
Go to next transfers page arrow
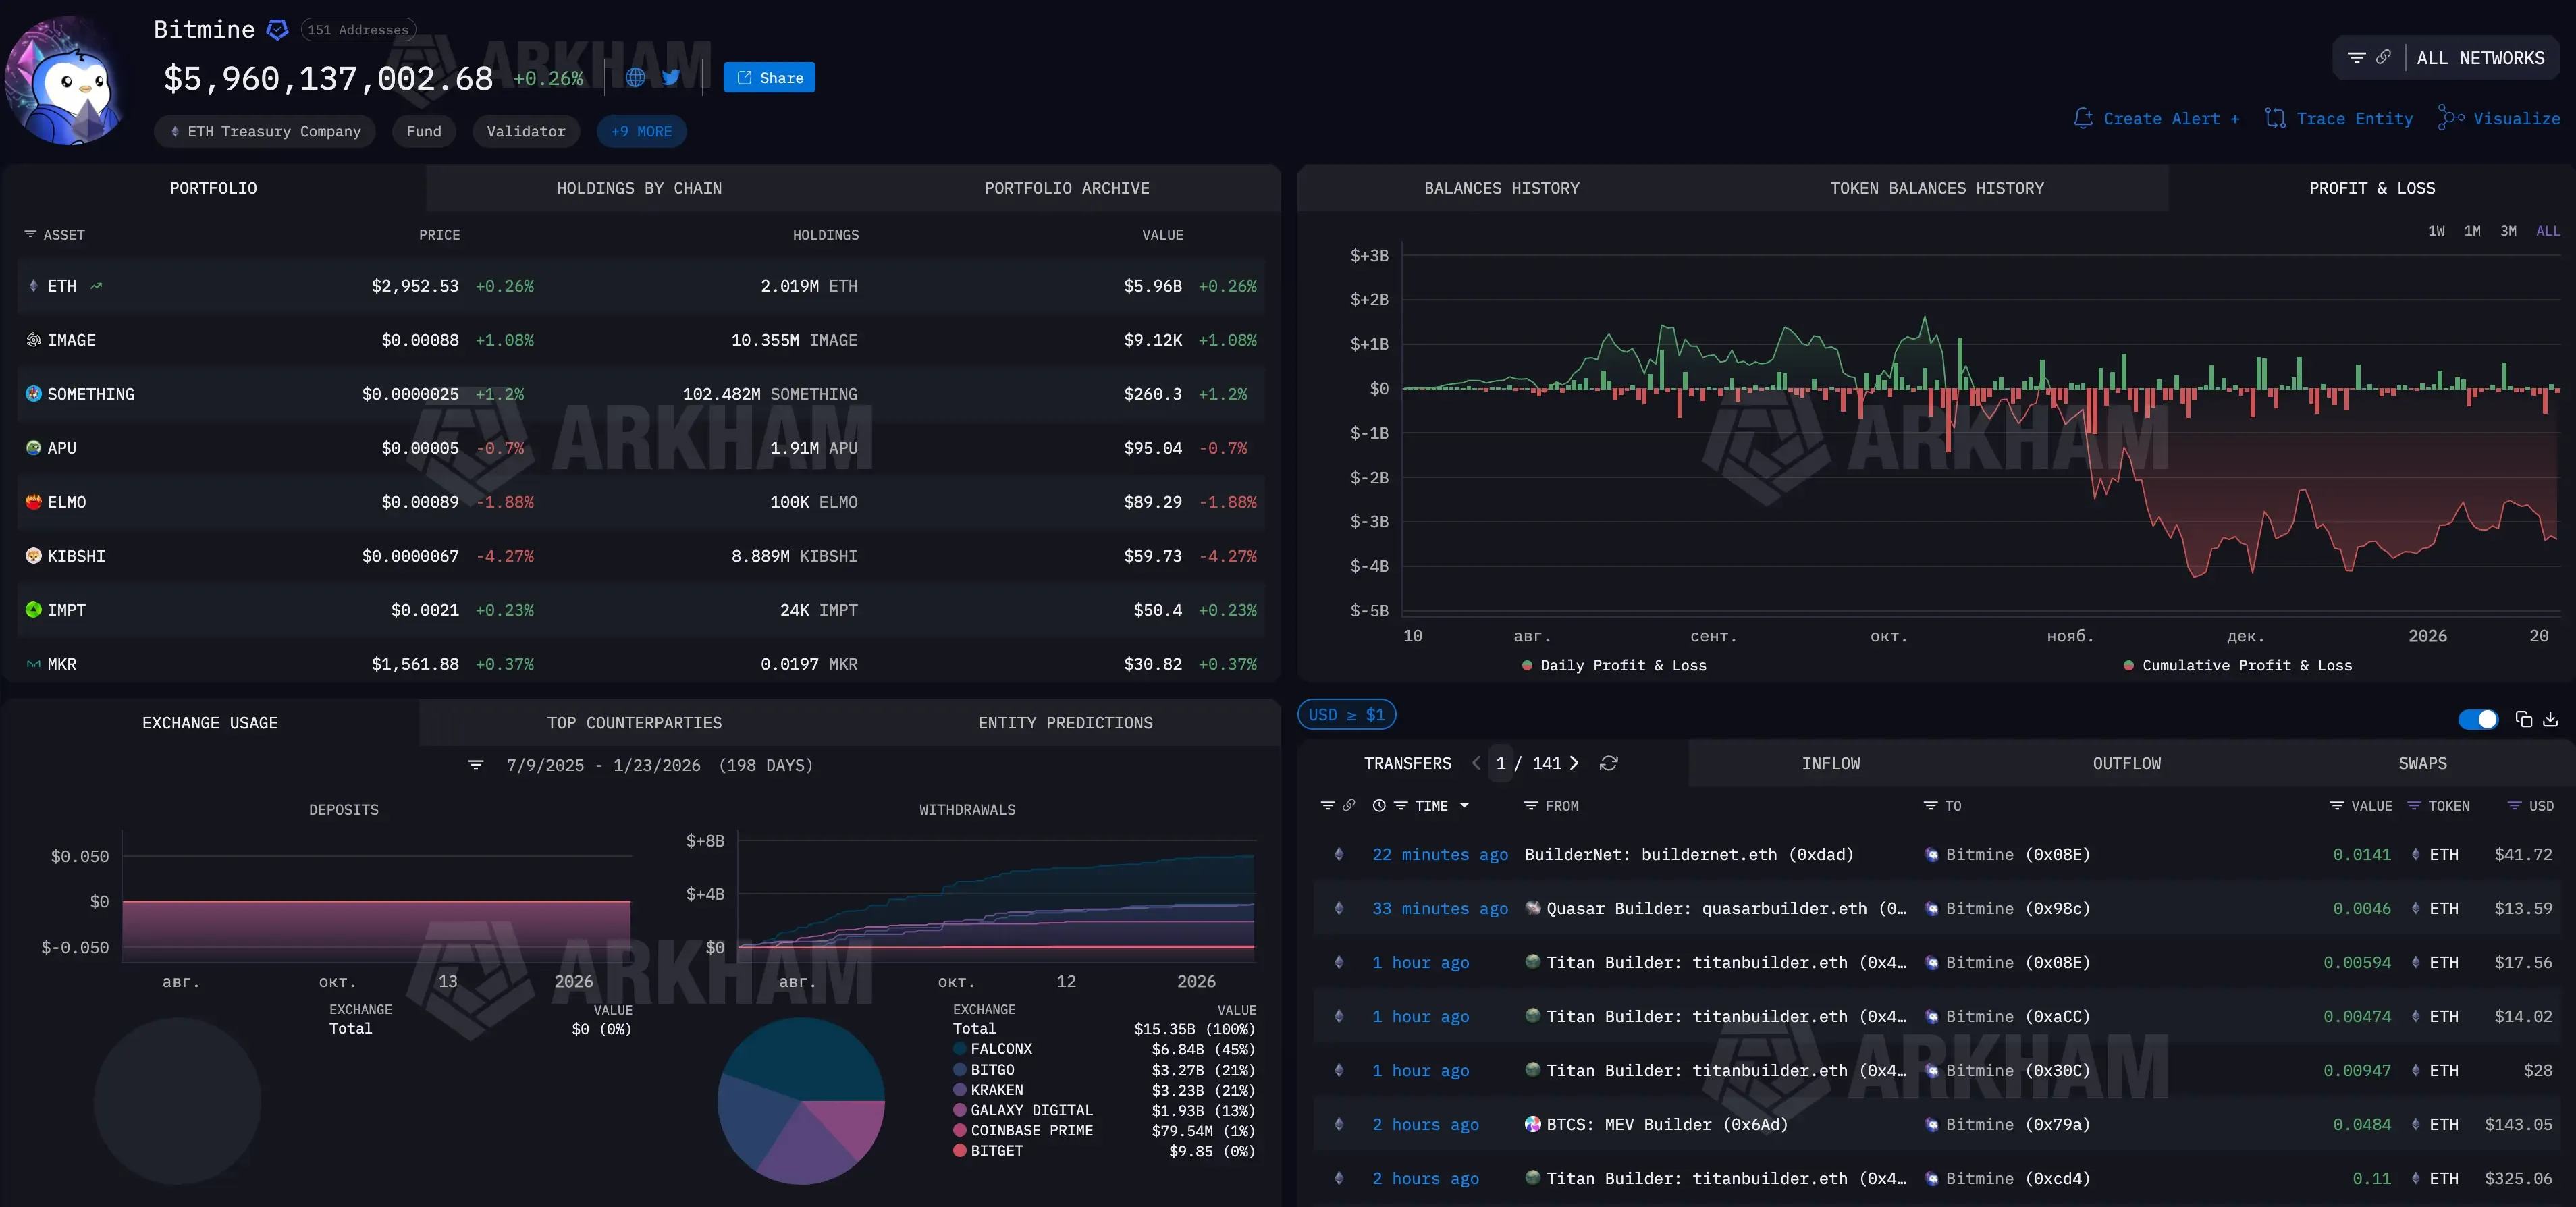(1574, 763)
